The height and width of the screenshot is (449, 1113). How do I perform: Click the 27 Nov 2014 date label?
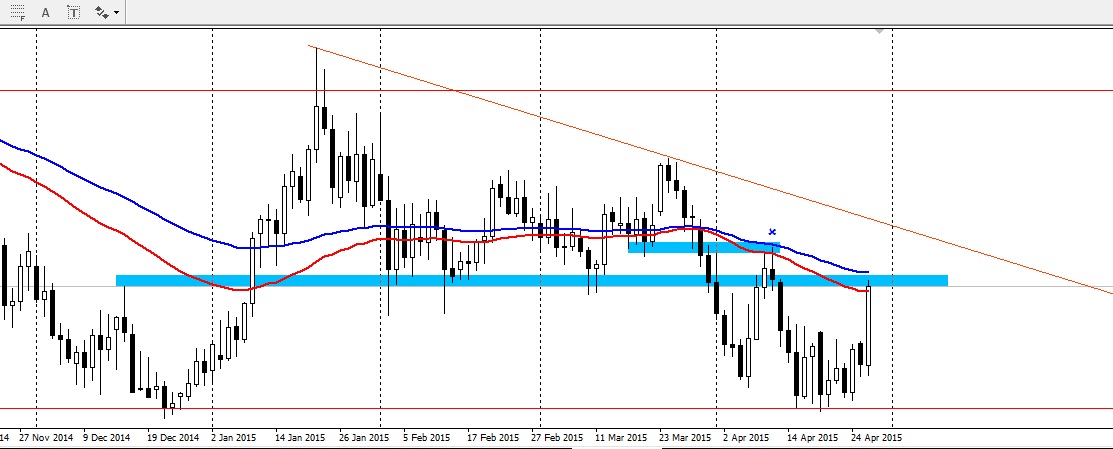point(46,438)
